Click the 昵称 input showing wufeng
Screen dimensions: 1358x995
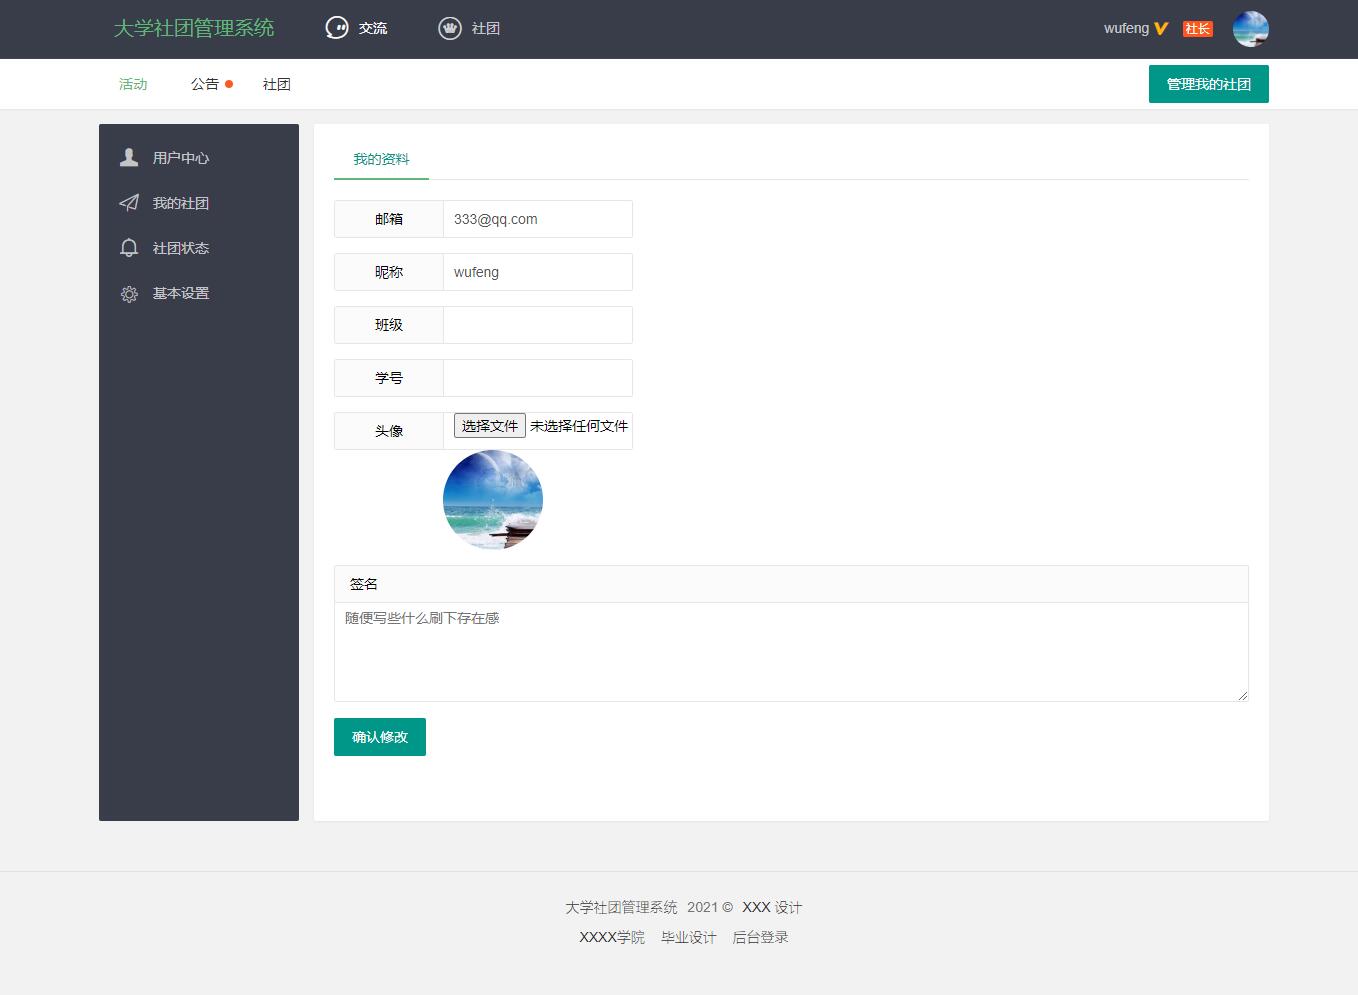[x=537, y=271]
